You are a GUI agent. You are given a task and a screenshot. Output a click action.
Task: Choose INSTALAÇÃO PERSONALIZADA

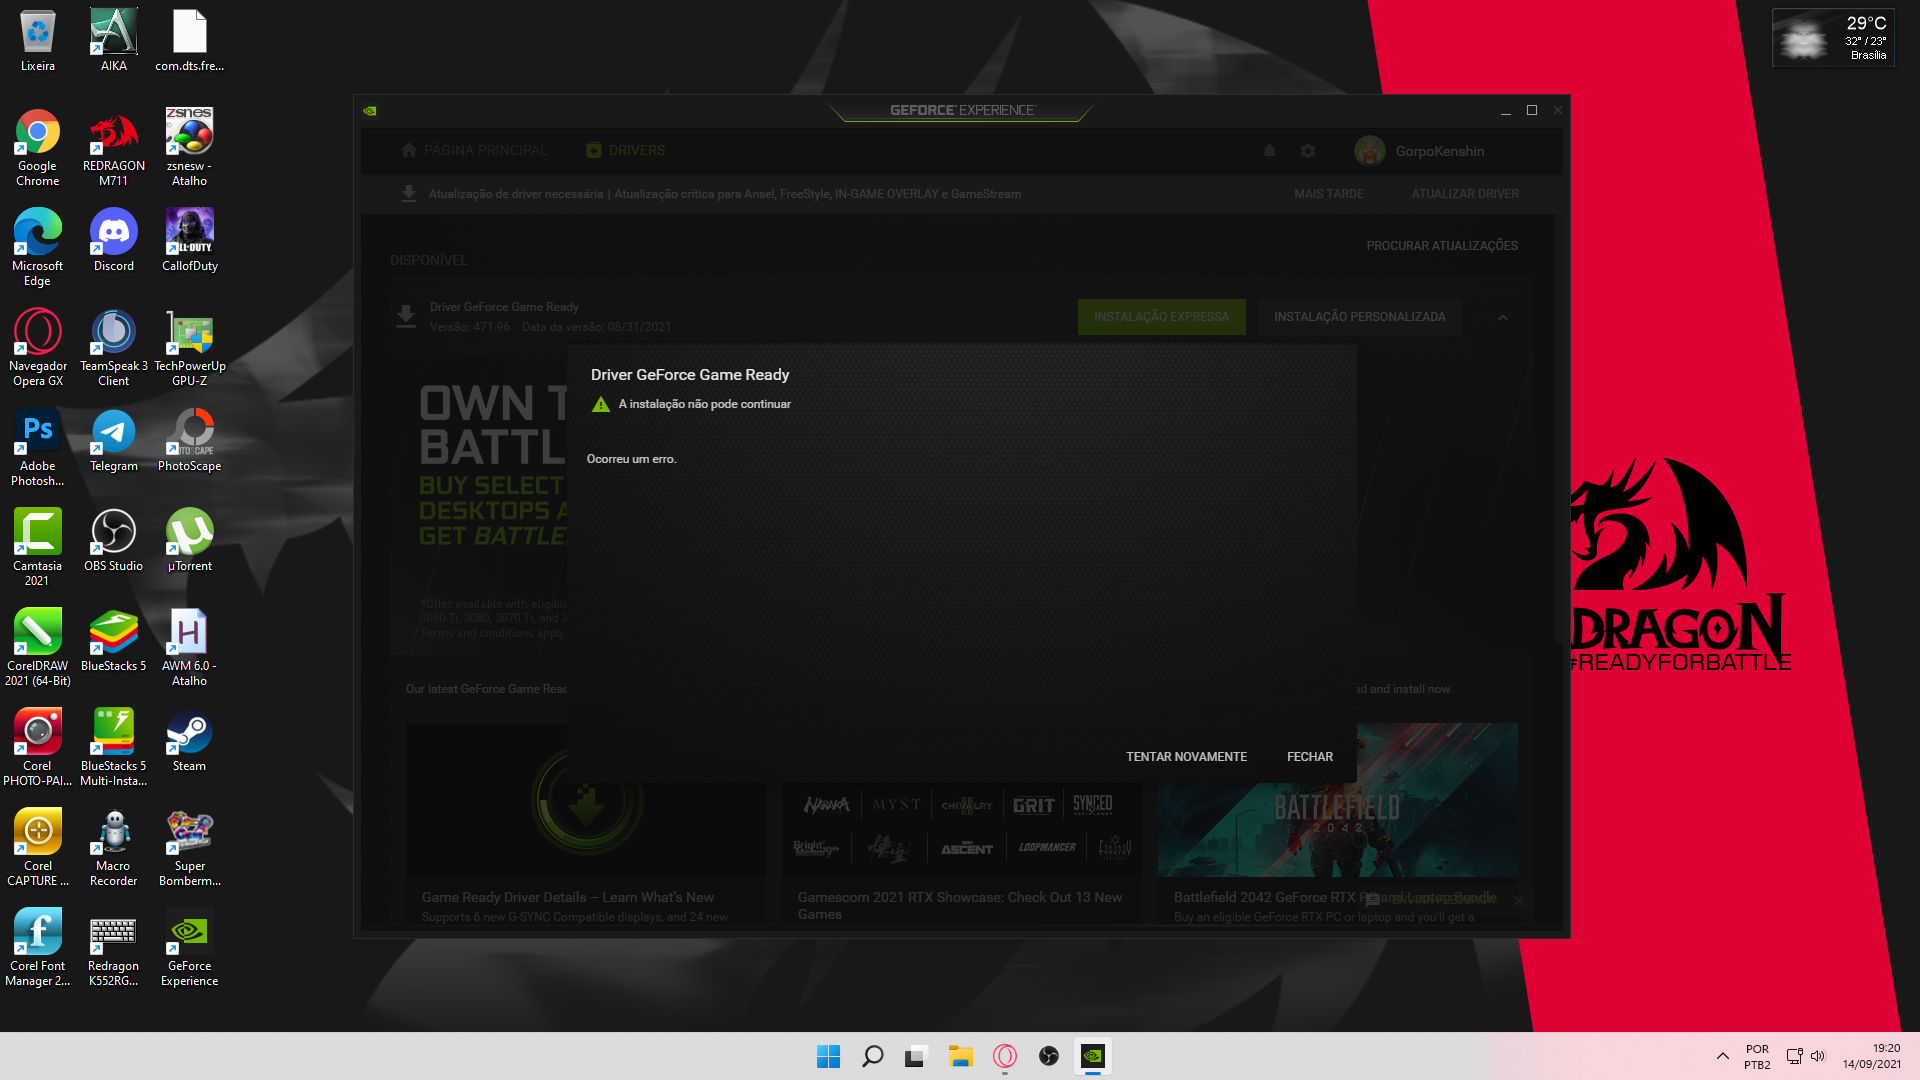(1359, 317)
